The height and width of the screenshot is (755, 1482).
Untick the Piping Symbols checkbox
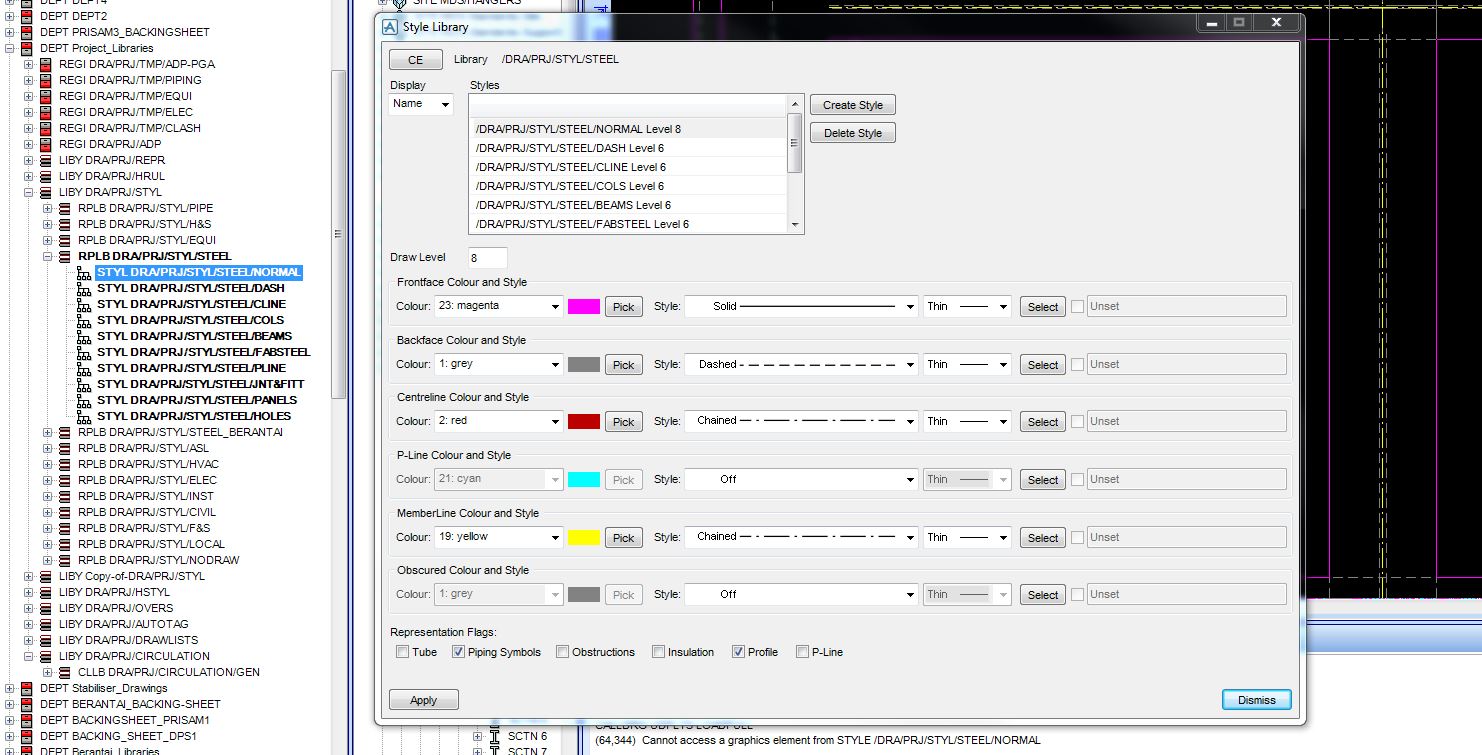tap(458, 652)
